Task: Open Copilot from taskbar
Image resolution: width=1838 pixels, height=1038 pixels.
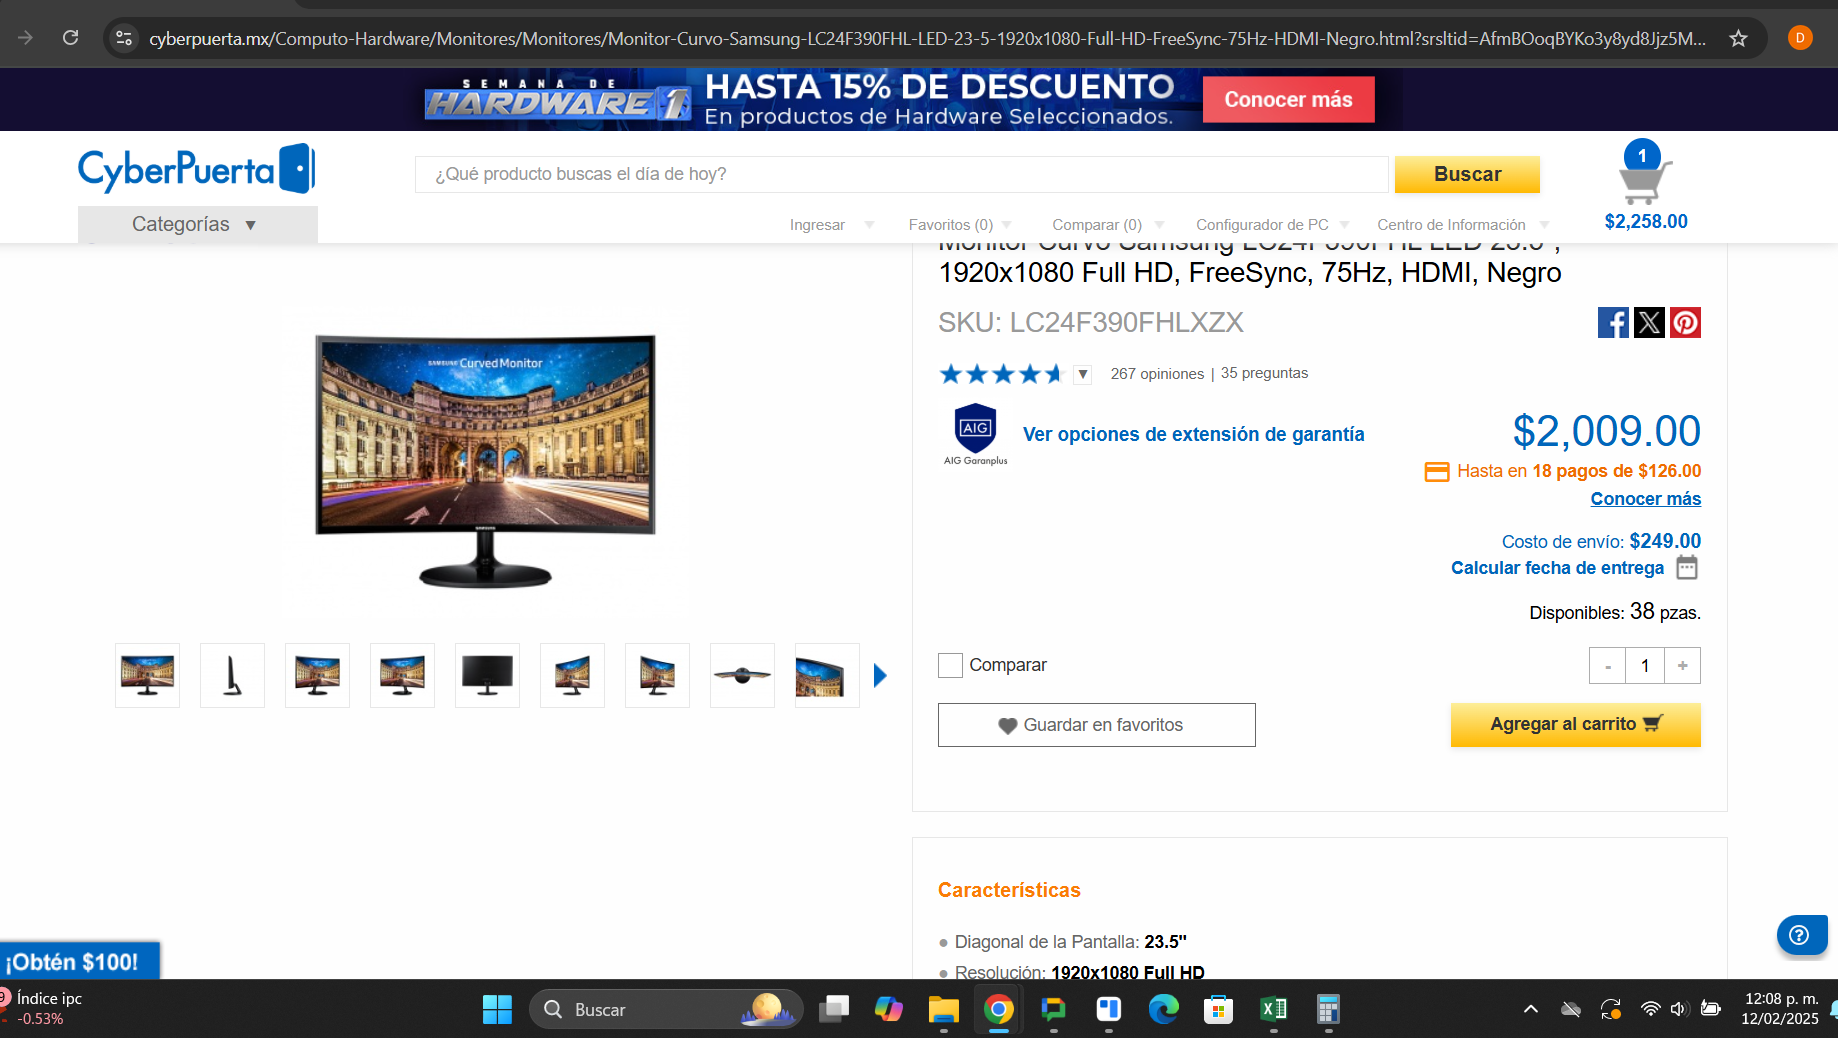Action: coord(888,1009)
